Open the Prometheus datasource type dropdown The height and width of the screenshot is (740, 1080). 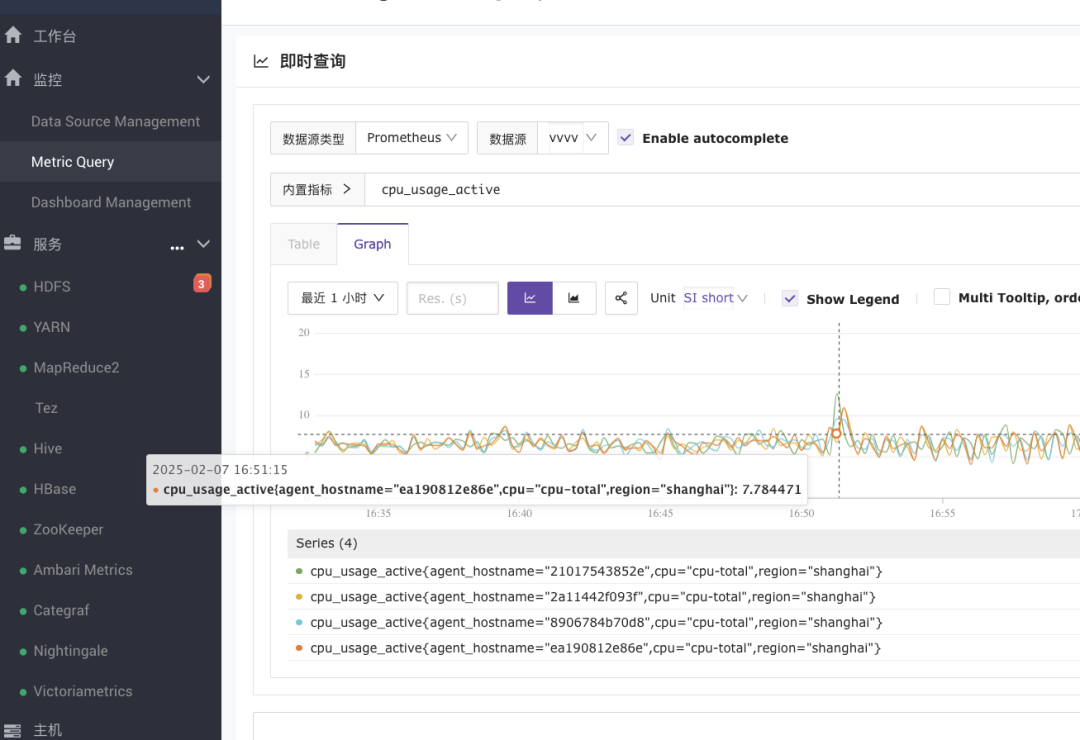(x=411, y=138)
